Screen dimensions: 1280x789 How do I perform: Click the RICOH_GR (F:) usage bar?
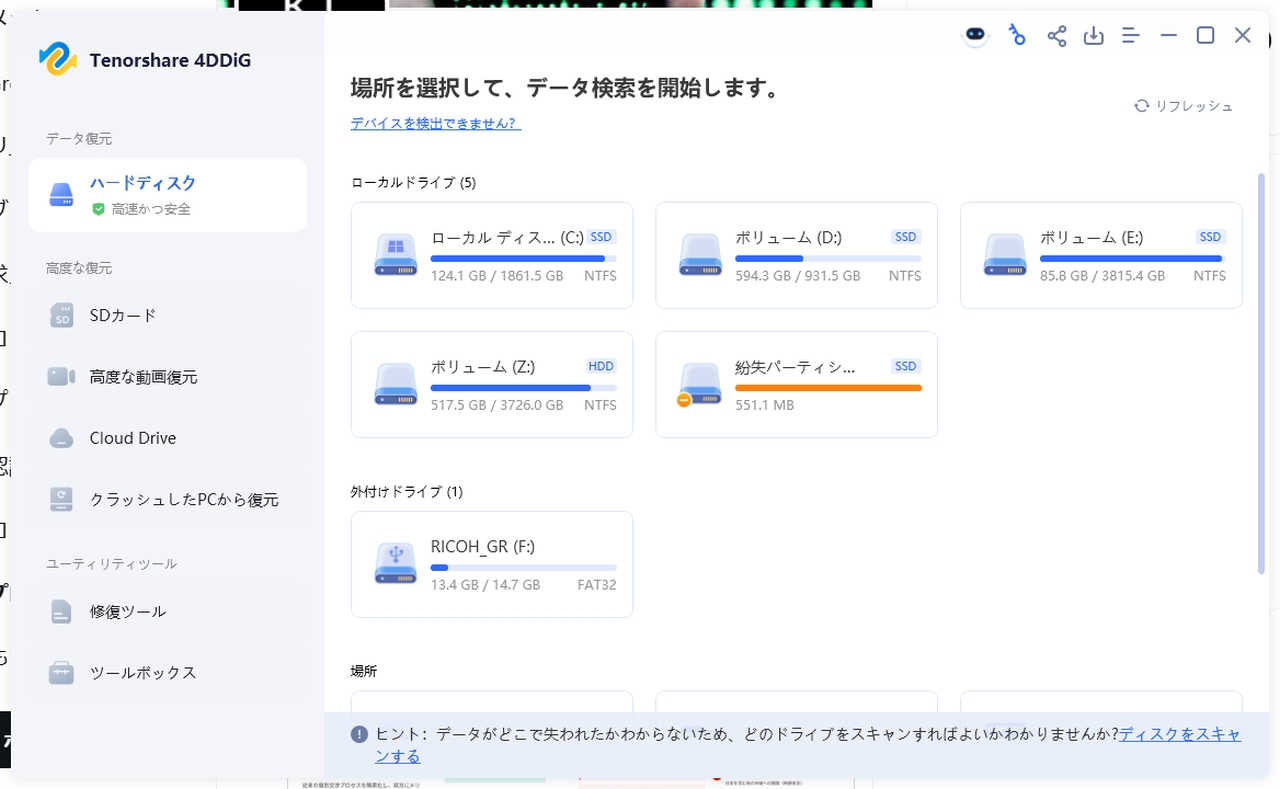(523, 567)
